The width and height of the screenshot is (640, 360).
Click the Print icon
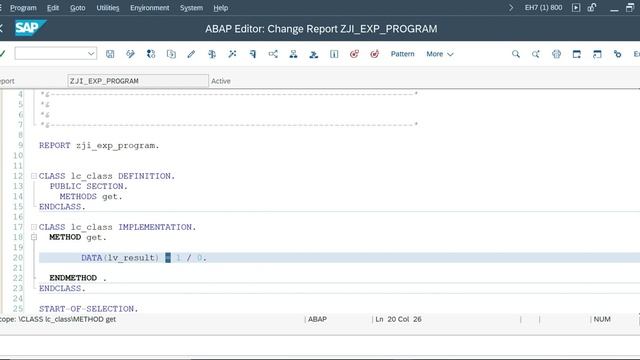(556, 54)
